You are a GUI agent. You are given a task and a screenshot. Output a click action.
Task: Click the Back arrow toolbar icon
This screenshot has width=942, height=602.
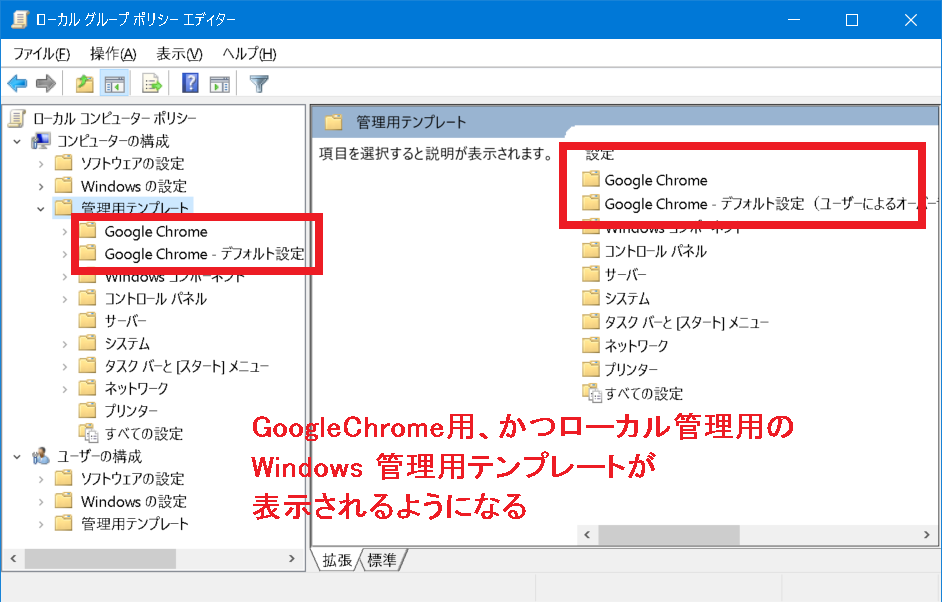click(17, 84)
